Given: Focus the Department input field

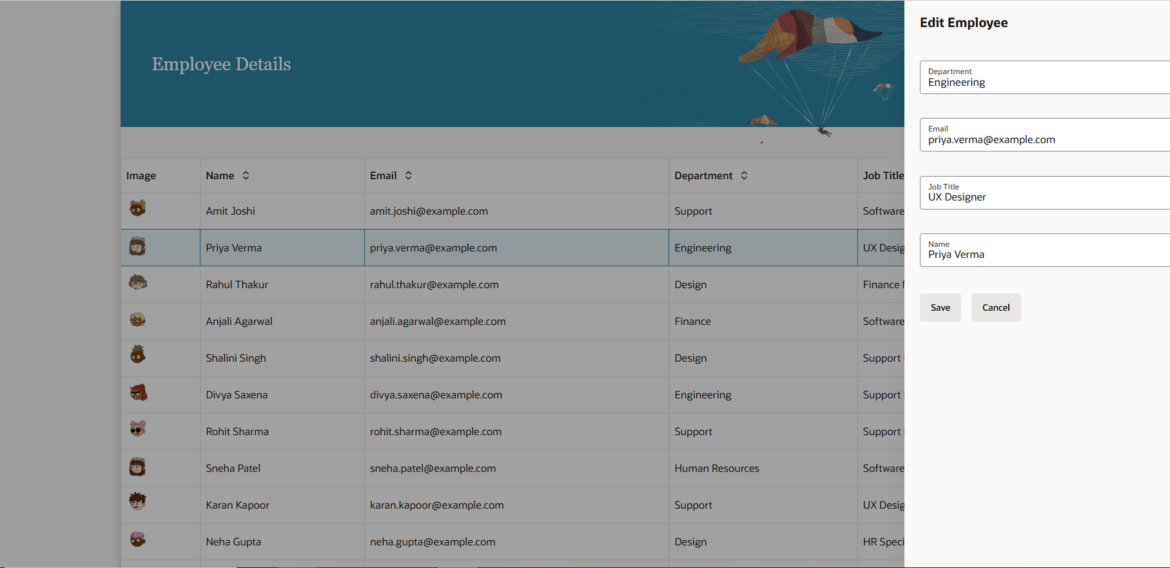Looking at the screenshot, I should [1045, 77].
